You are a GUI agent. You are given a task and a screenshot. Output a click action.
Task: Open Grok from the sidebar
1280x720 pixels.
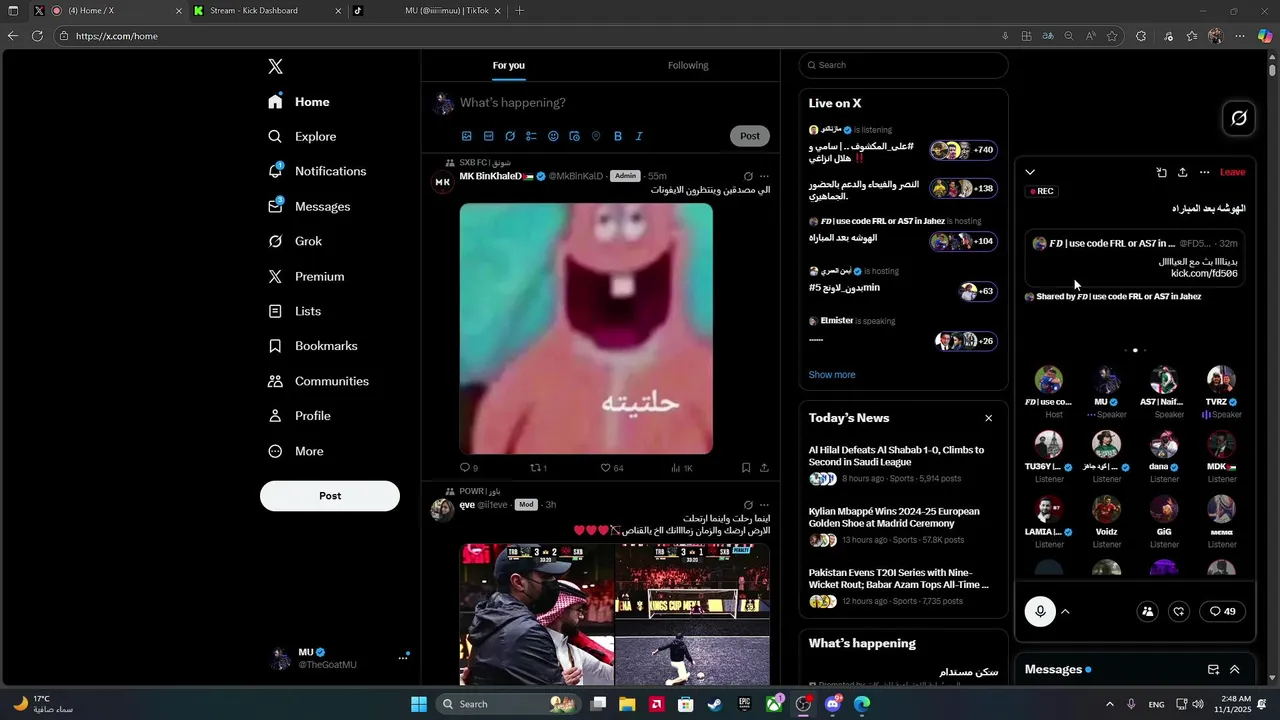(295, 241)
